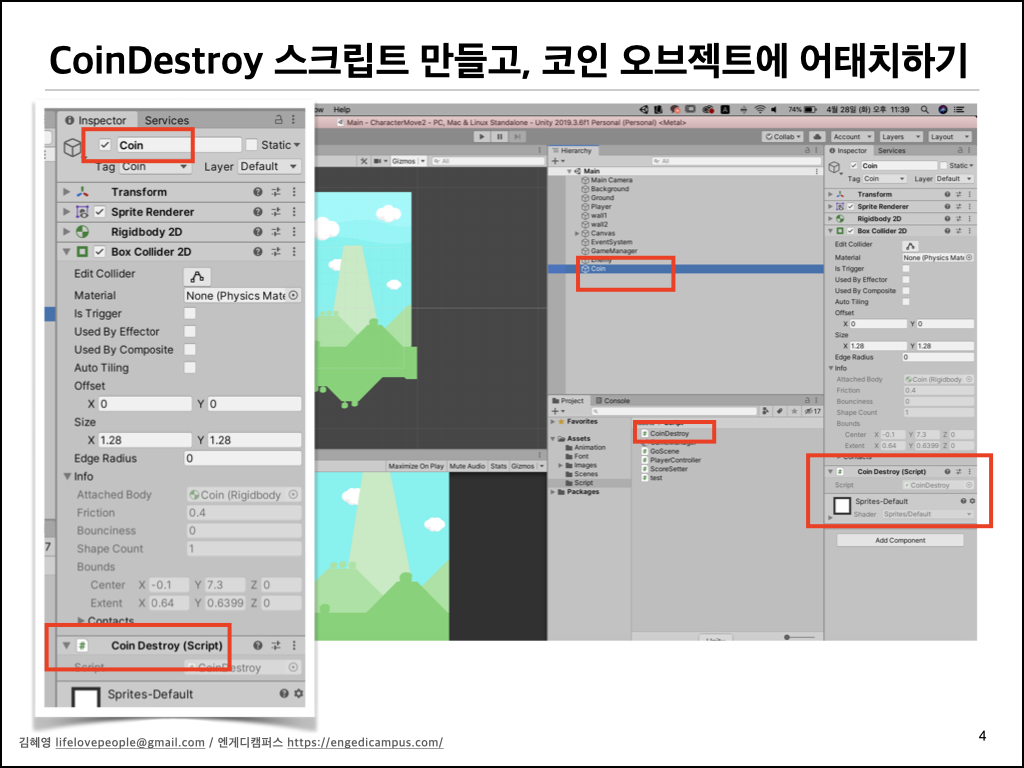Expand the Favorites group in Project
Viewport: 1024px width, 768px height.
[552, 422]
